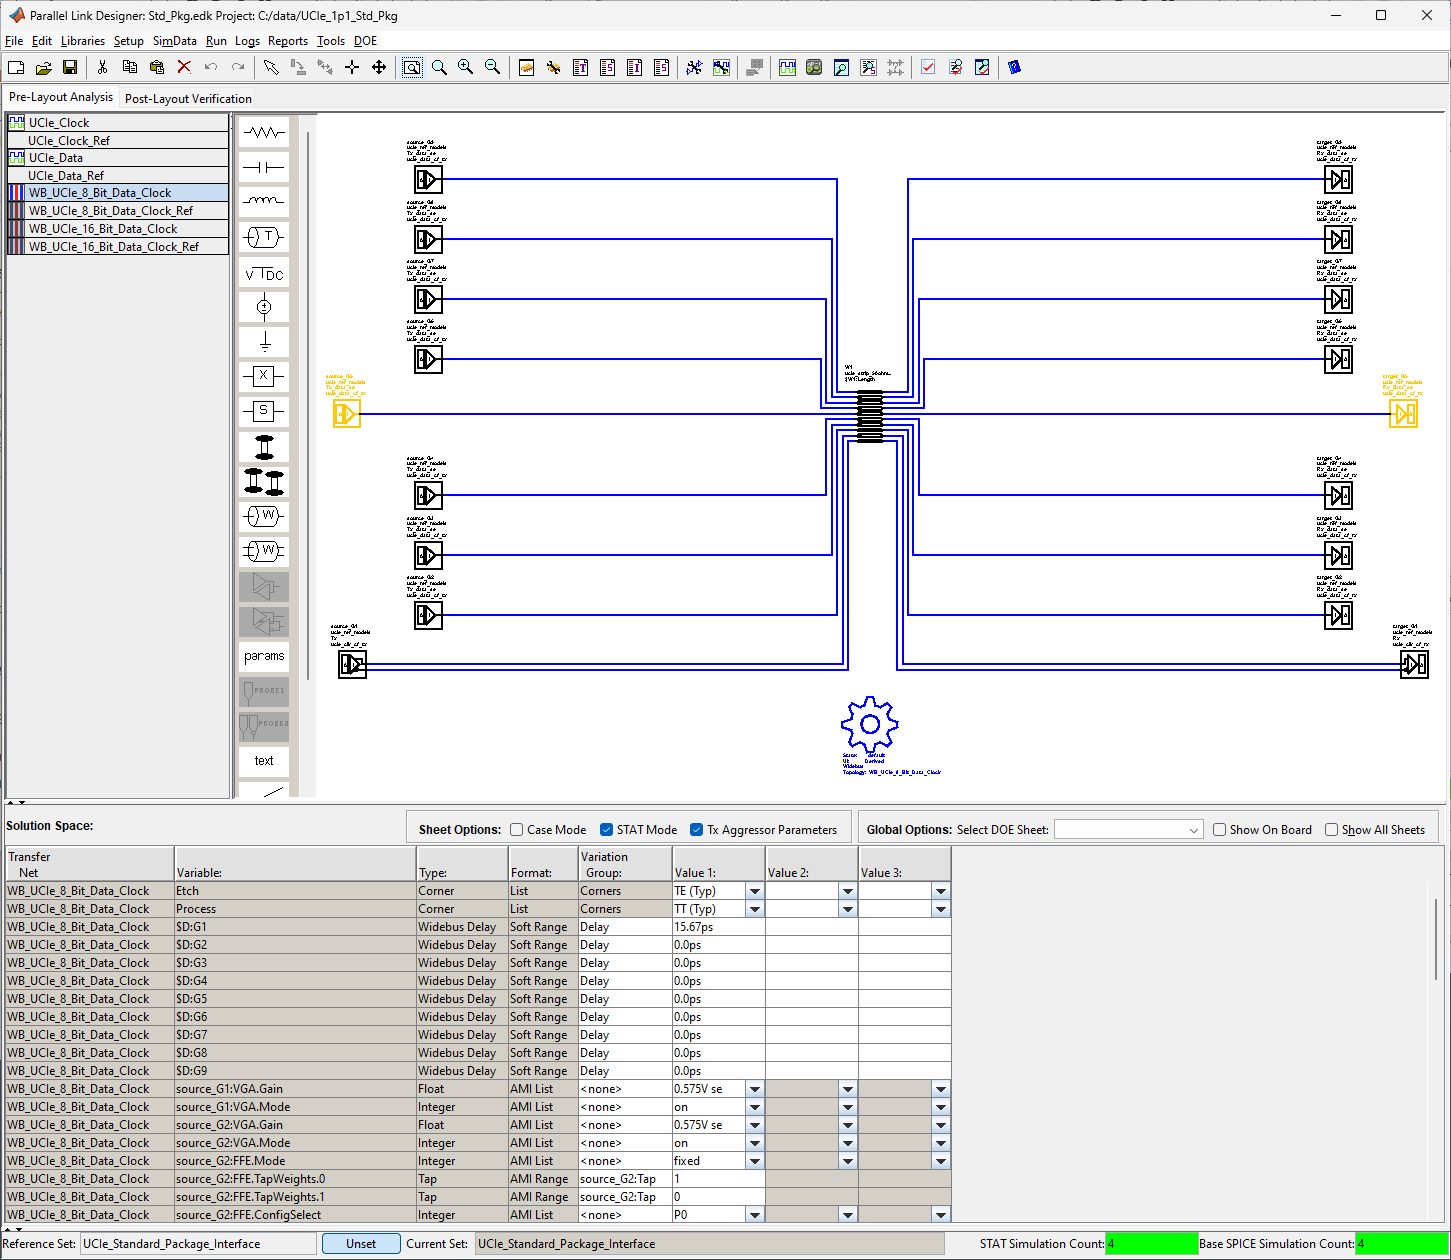The height and width of the screenshot is (1260, 1451).
Task: Click the params palette button
Action: pyautogui.click(x=264, y=656)
